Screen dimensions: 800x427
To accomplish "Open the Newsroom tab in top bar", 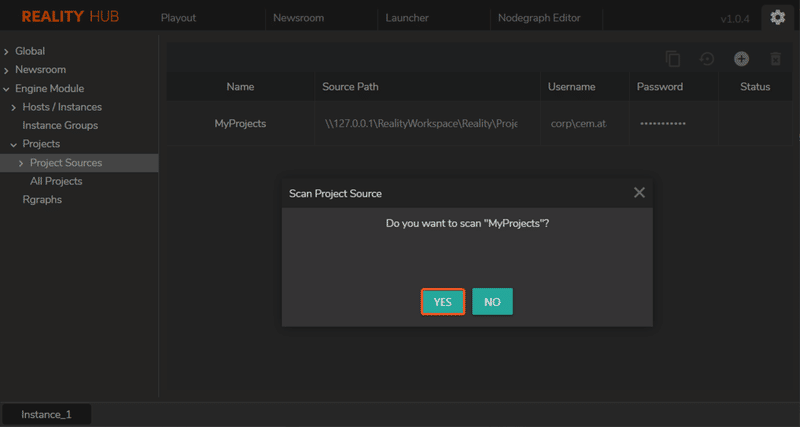I will pyautogui.click(x=298, y=18).
